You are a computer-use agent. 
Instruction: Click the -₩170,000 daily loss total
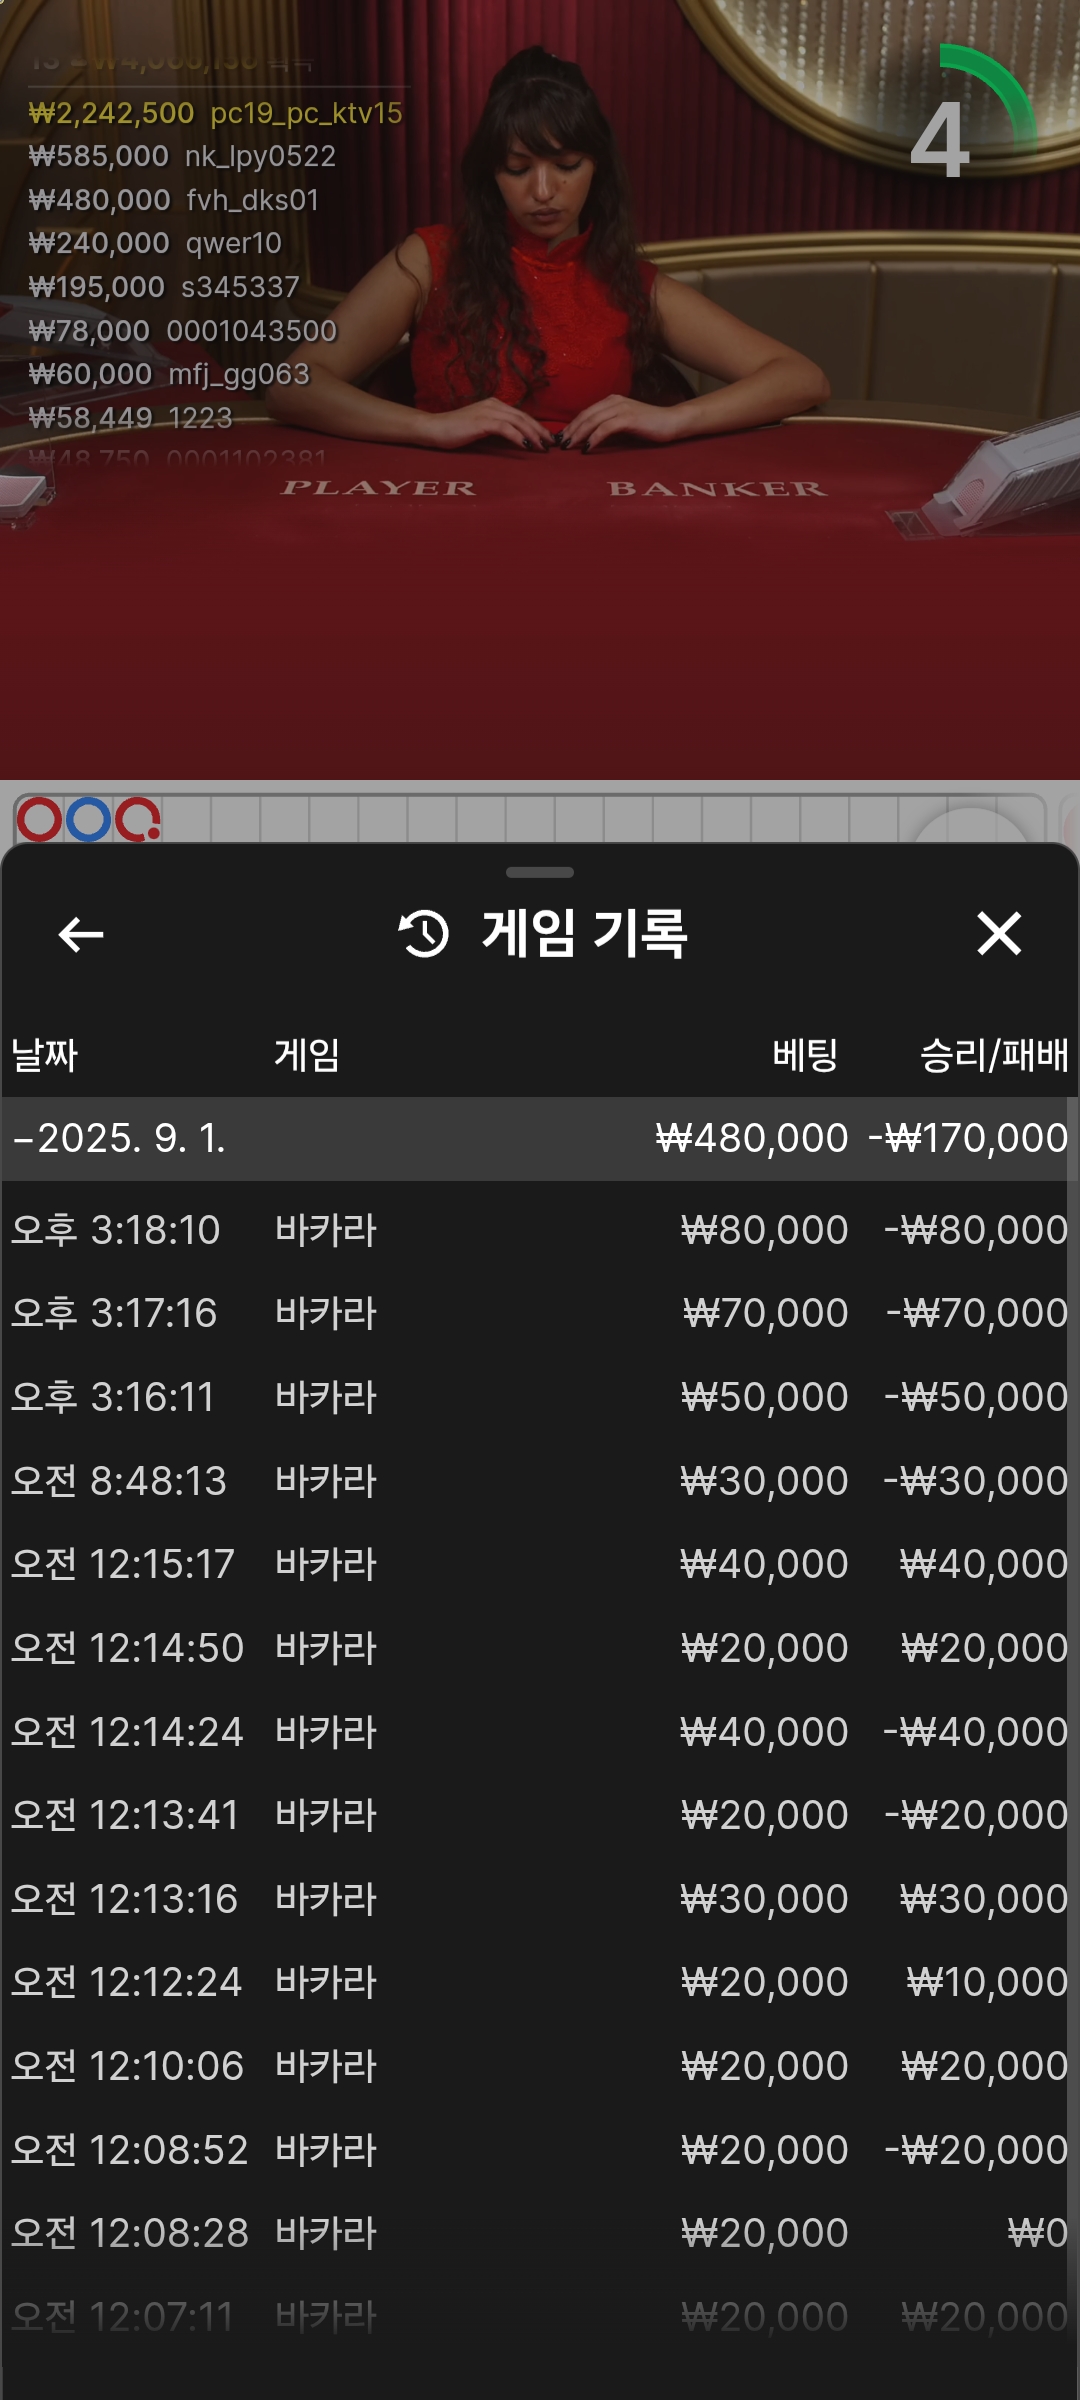(968, 1138)
